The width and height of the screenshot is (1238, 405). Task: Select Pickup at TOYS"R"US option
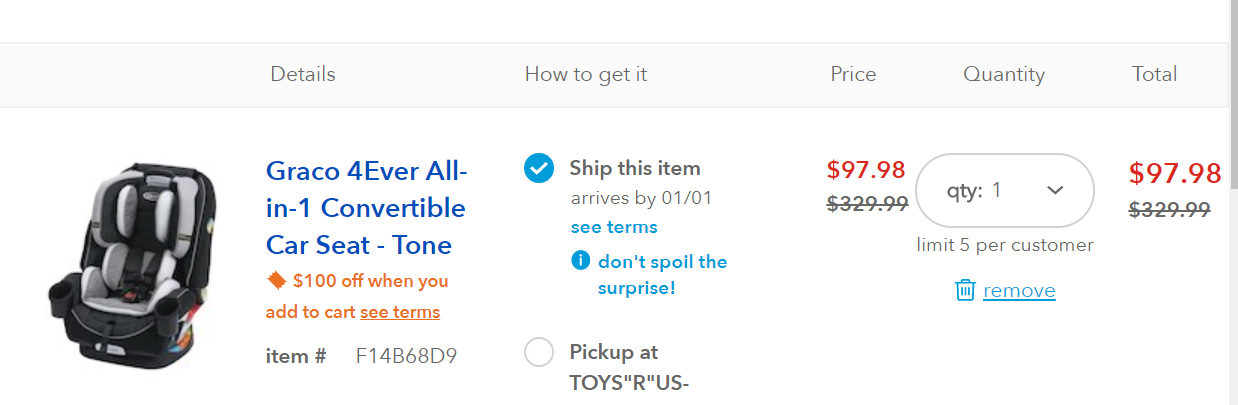539,352
